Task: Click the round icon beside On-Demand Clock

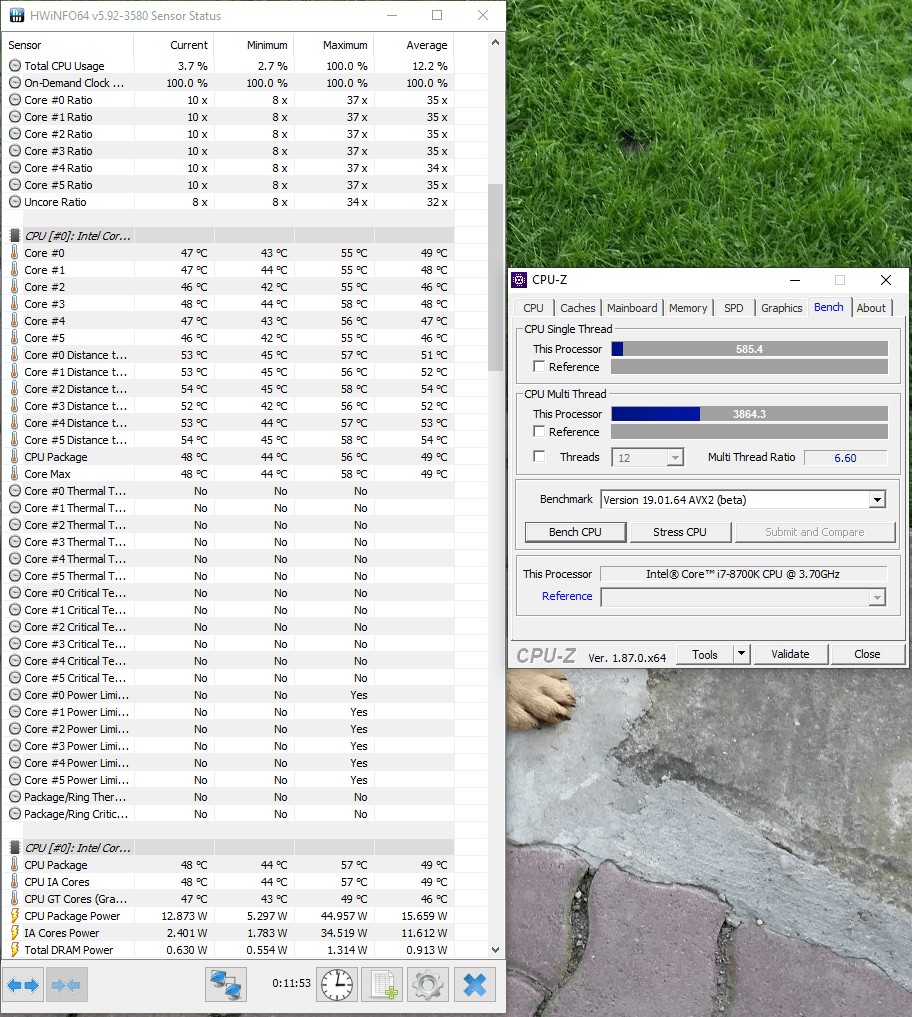Action: 15,82
